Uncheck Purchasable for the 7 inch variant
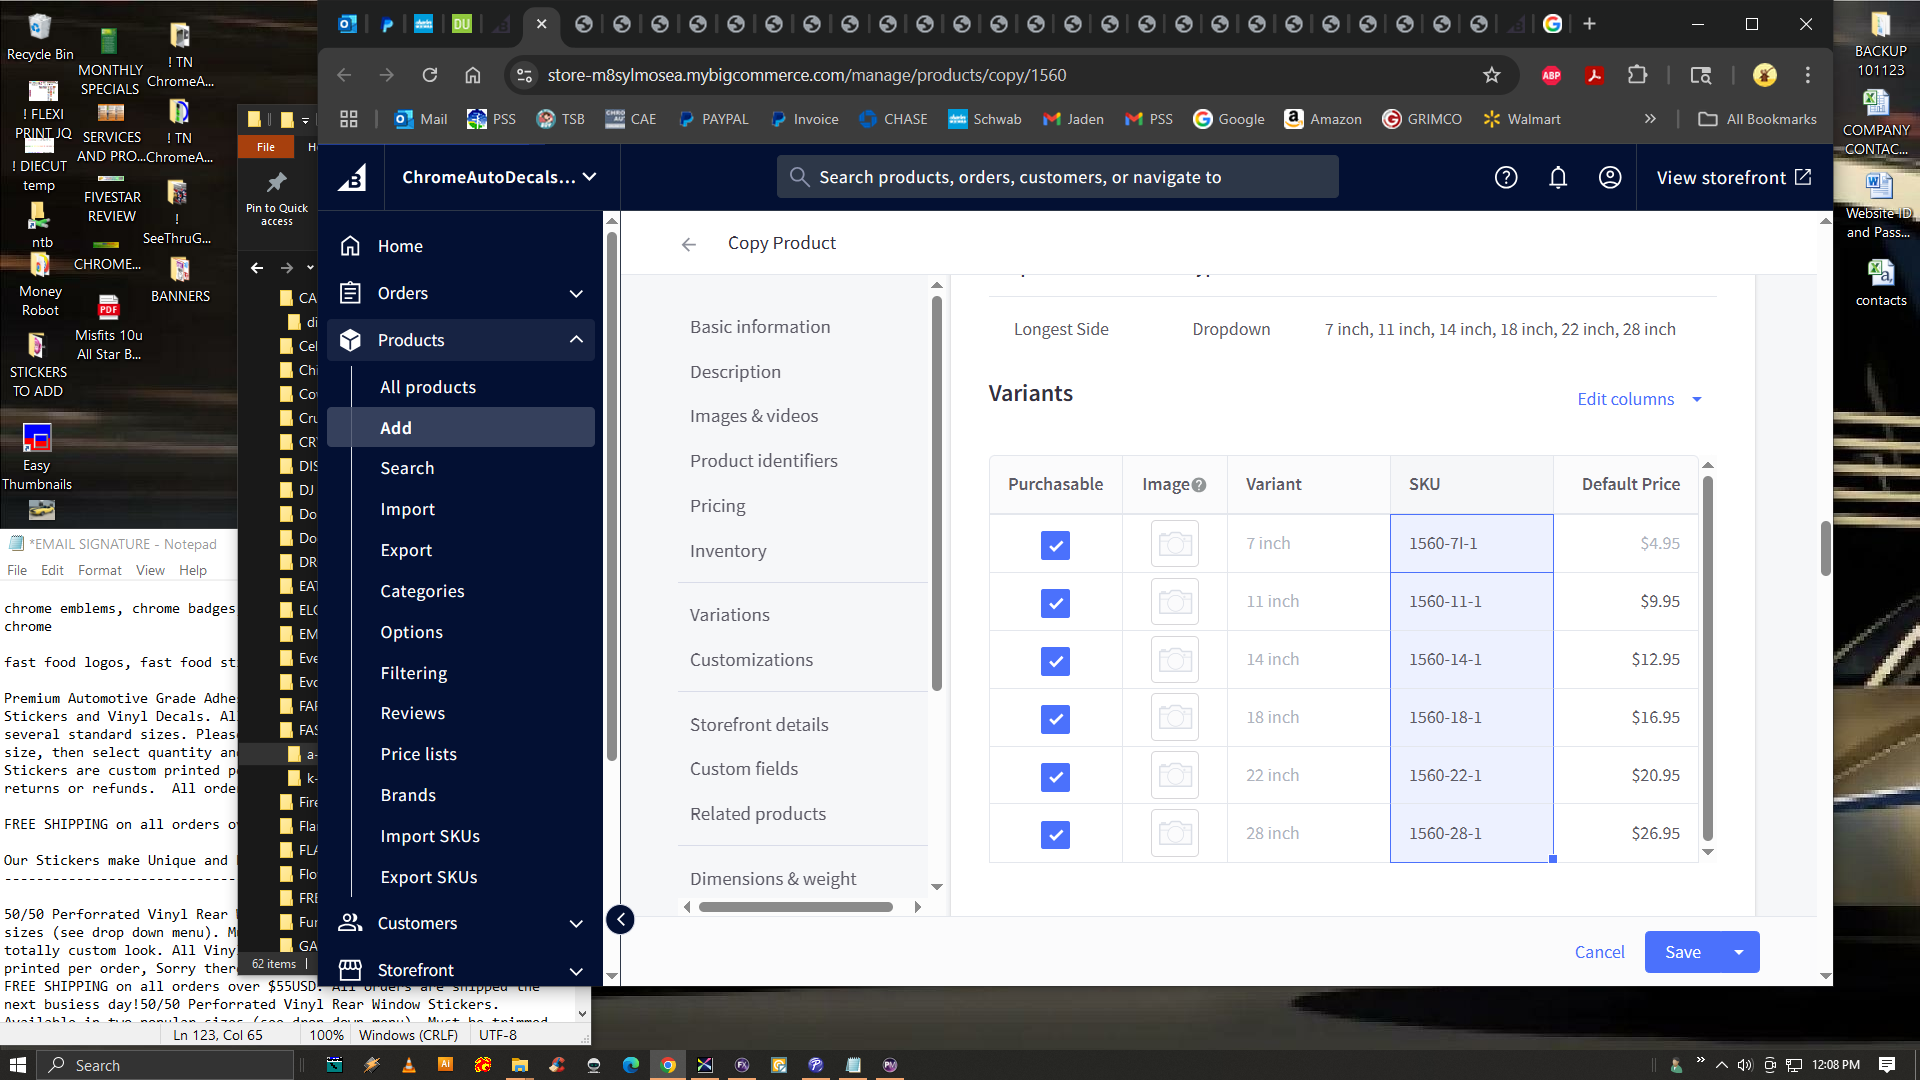 pos(1055,545)
